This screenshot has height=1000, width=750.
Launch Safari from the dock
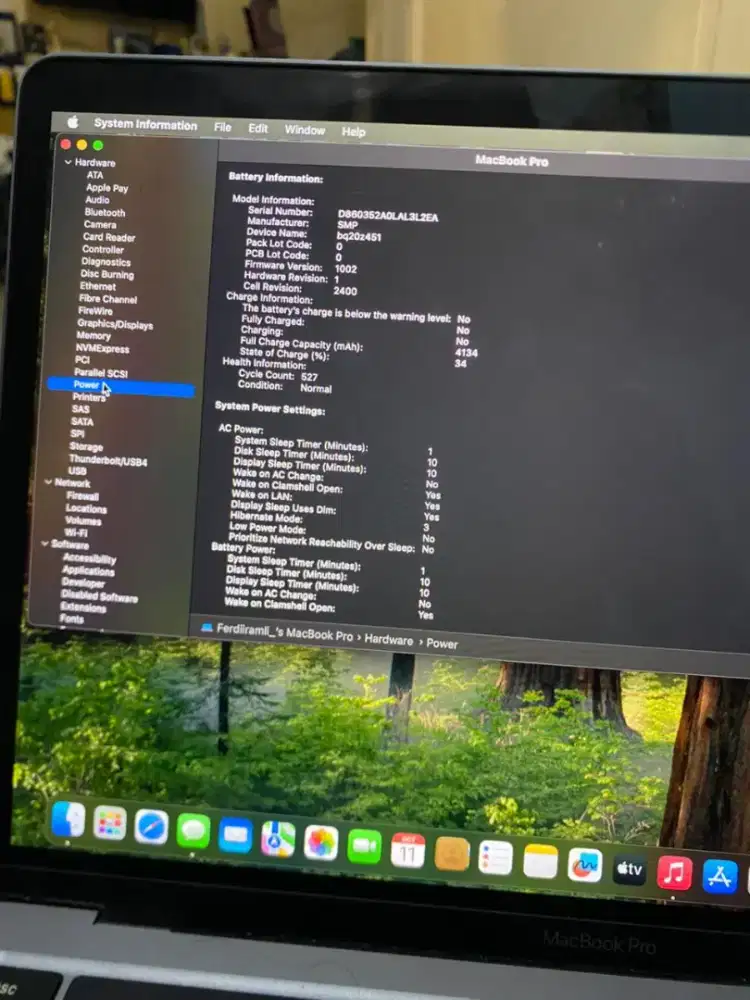tap(151, 826)
